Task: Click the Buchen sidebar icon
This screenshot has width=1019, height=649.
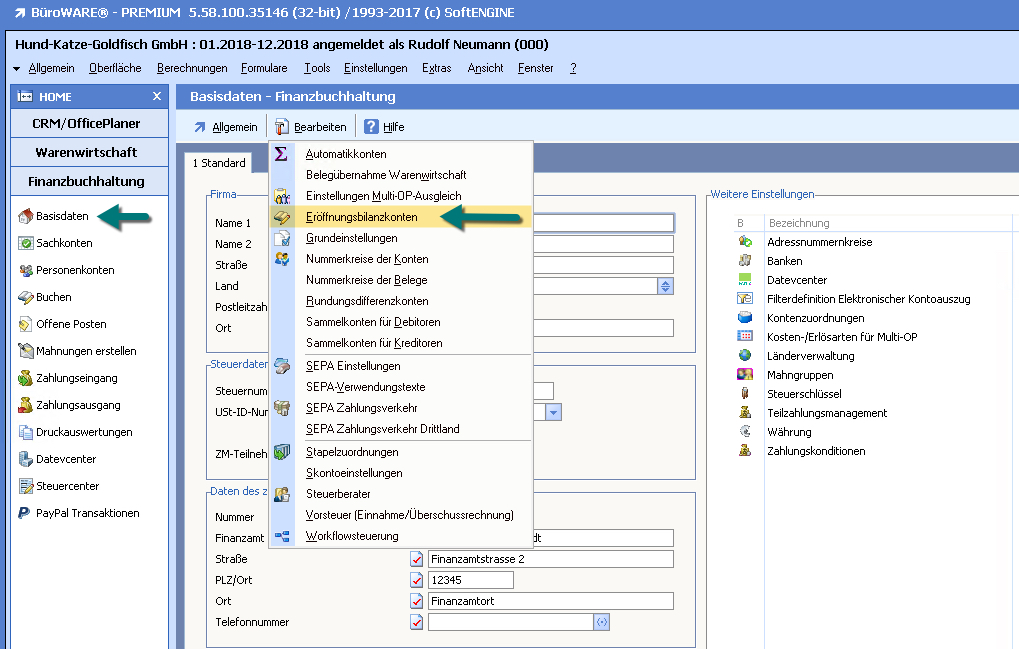Action: coord(27,297)
